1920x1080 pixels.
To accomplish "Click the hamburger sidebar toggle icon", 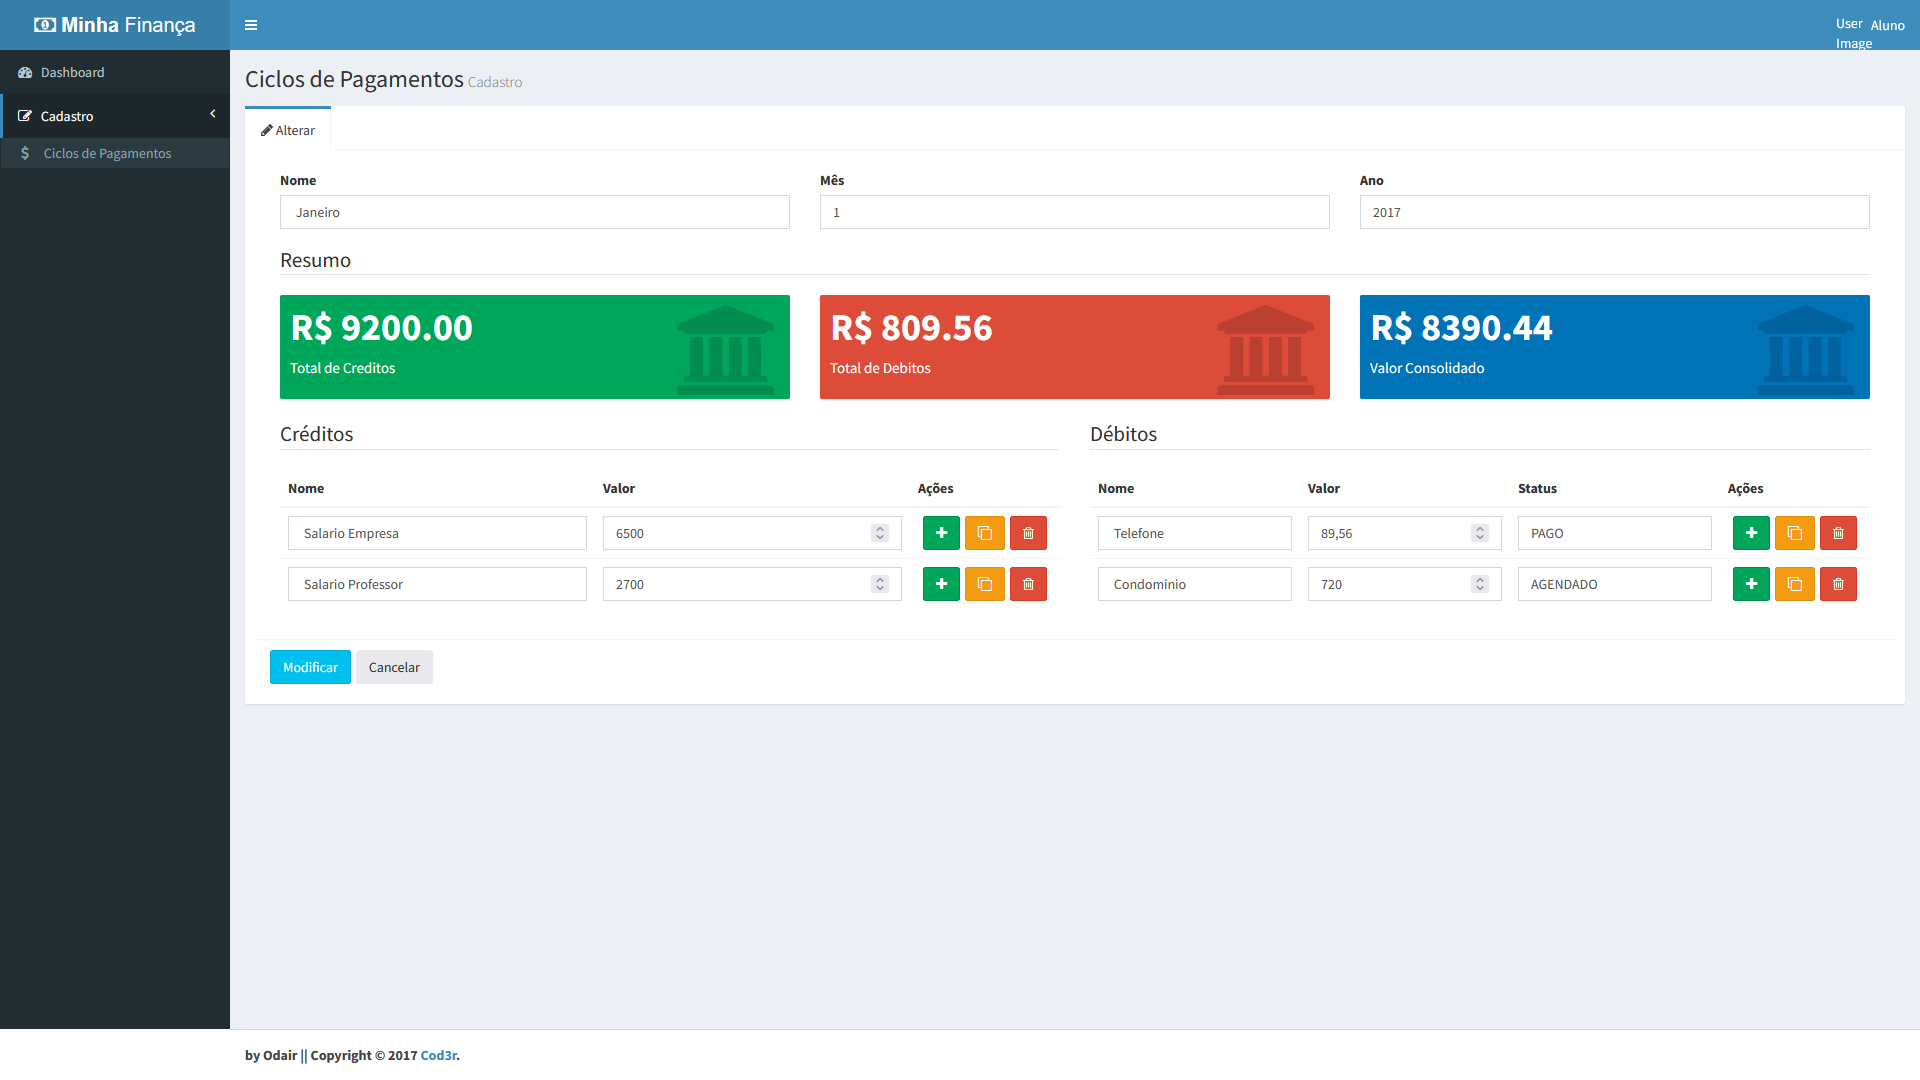I will [251, 25].
